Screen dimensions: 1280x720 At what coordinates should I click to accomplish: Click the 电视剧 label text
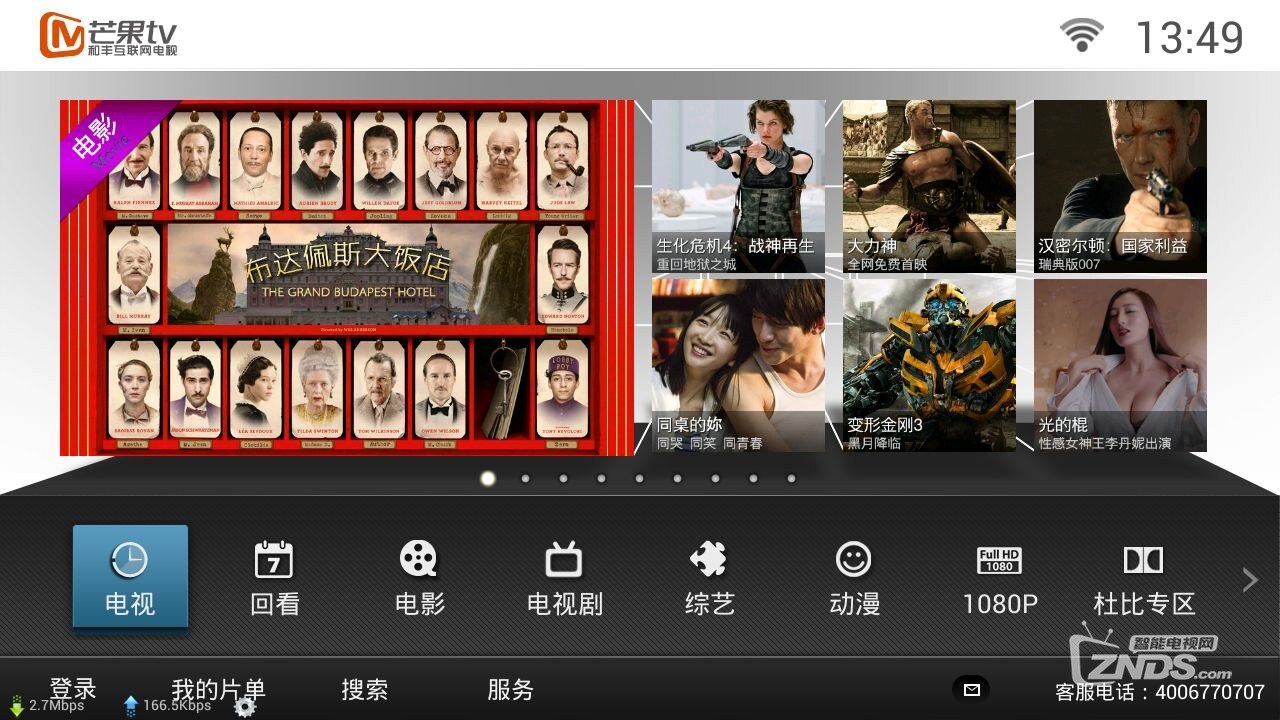pos(564,604)
